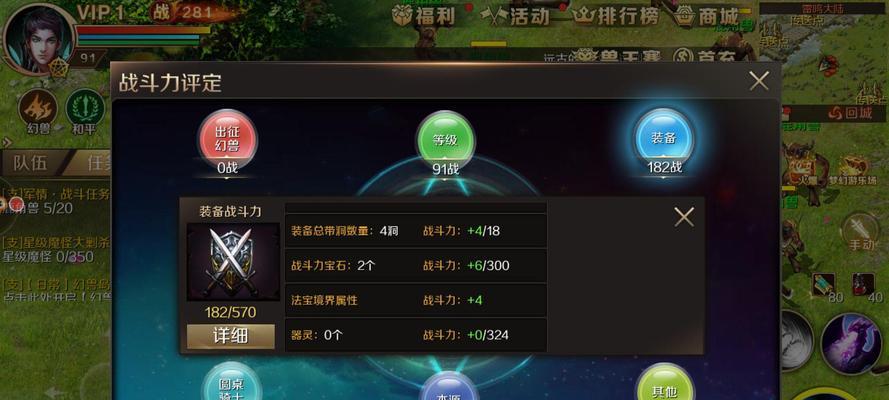
Task: Open the 梦幻游乐场 activity icon
Action: [854, 168]
